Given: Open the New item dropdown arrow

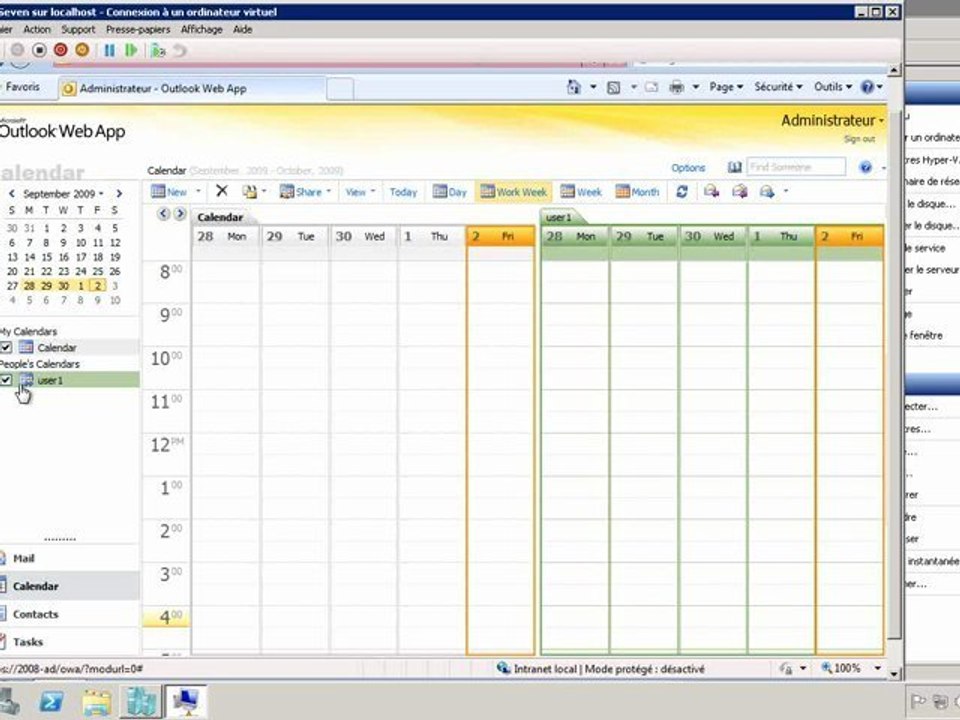Looking at the screenshot, I should pos(198,192).
